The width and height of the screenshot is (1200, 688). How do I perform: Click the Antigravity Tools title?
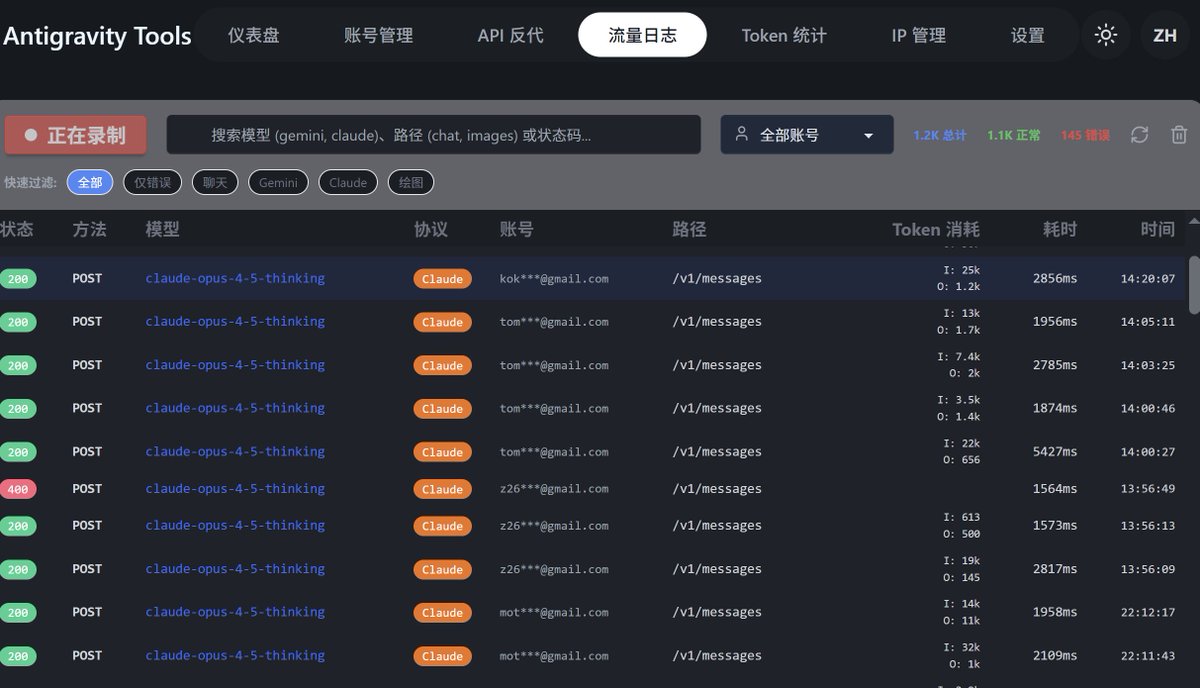coord(97,36)
